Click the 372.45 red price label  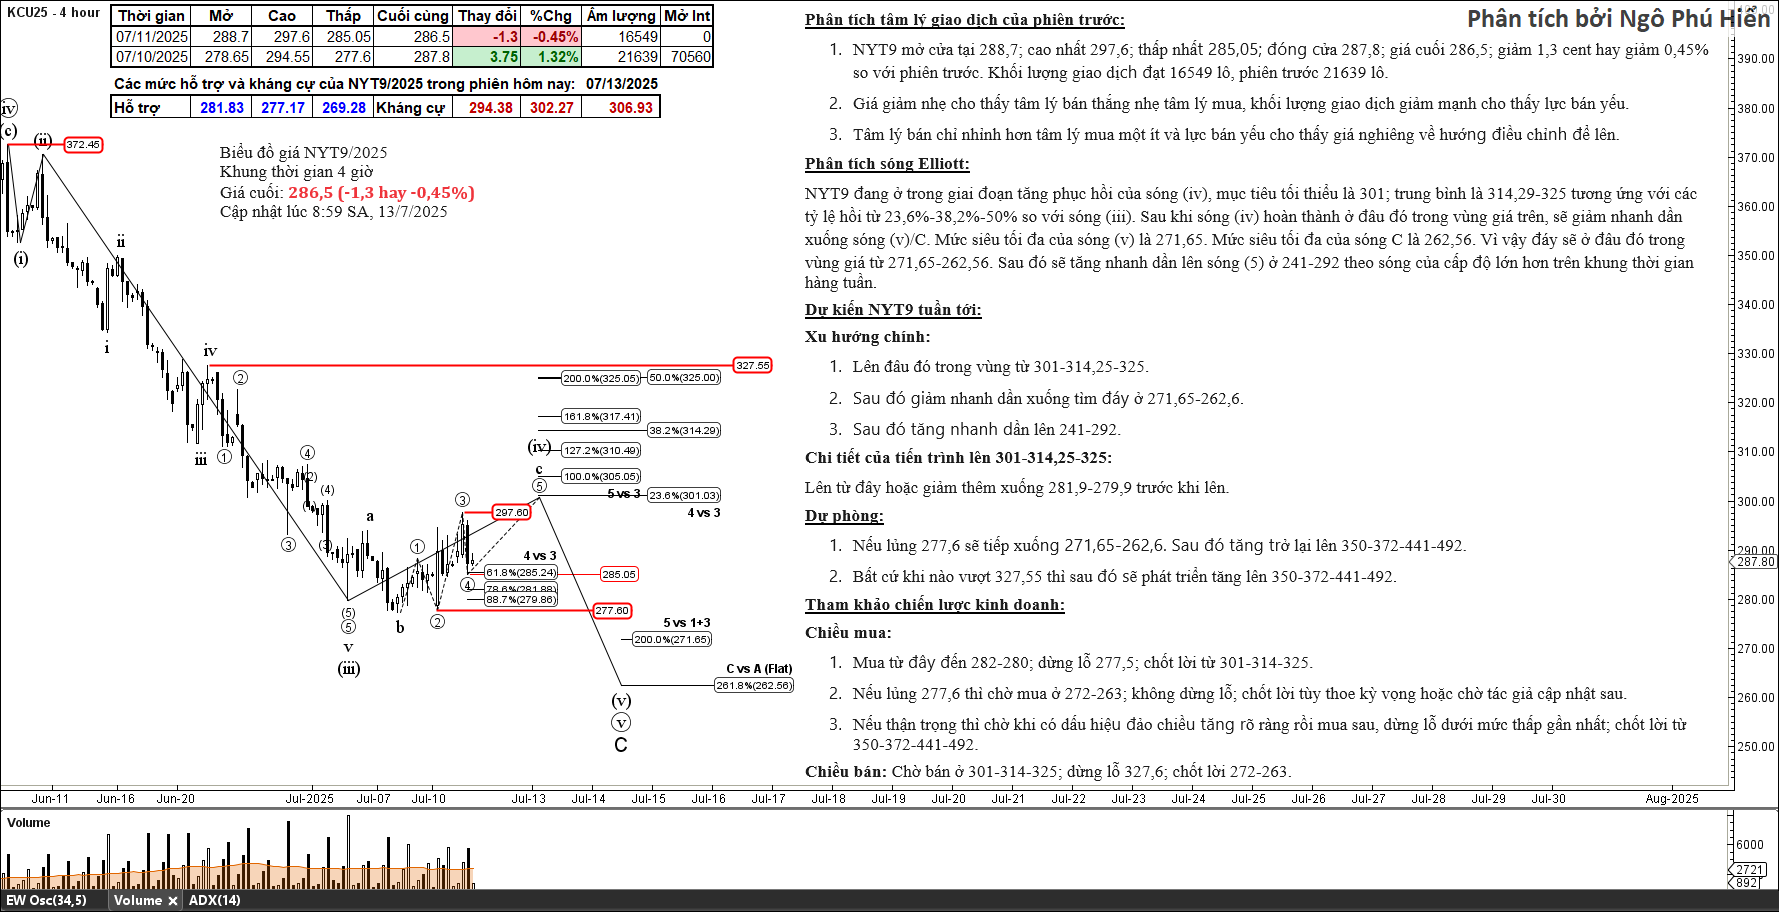point(83,145)
